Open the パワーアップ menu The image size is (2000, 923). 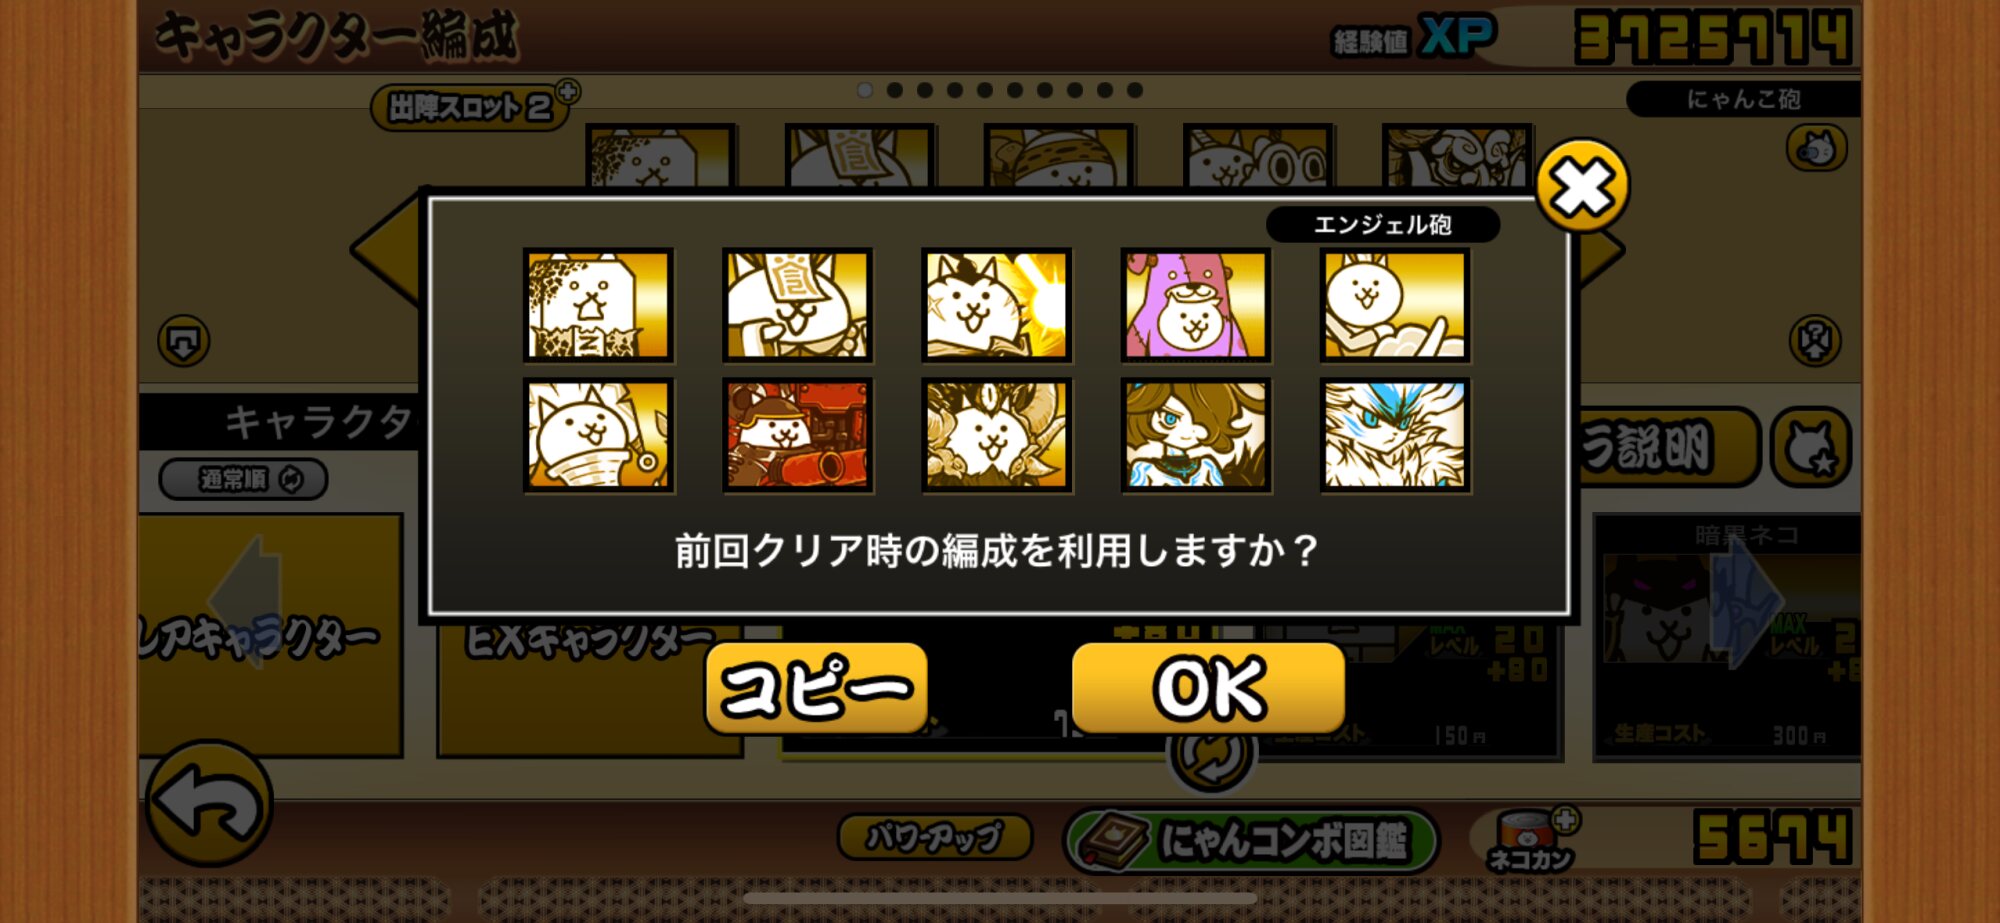(934, 837)
